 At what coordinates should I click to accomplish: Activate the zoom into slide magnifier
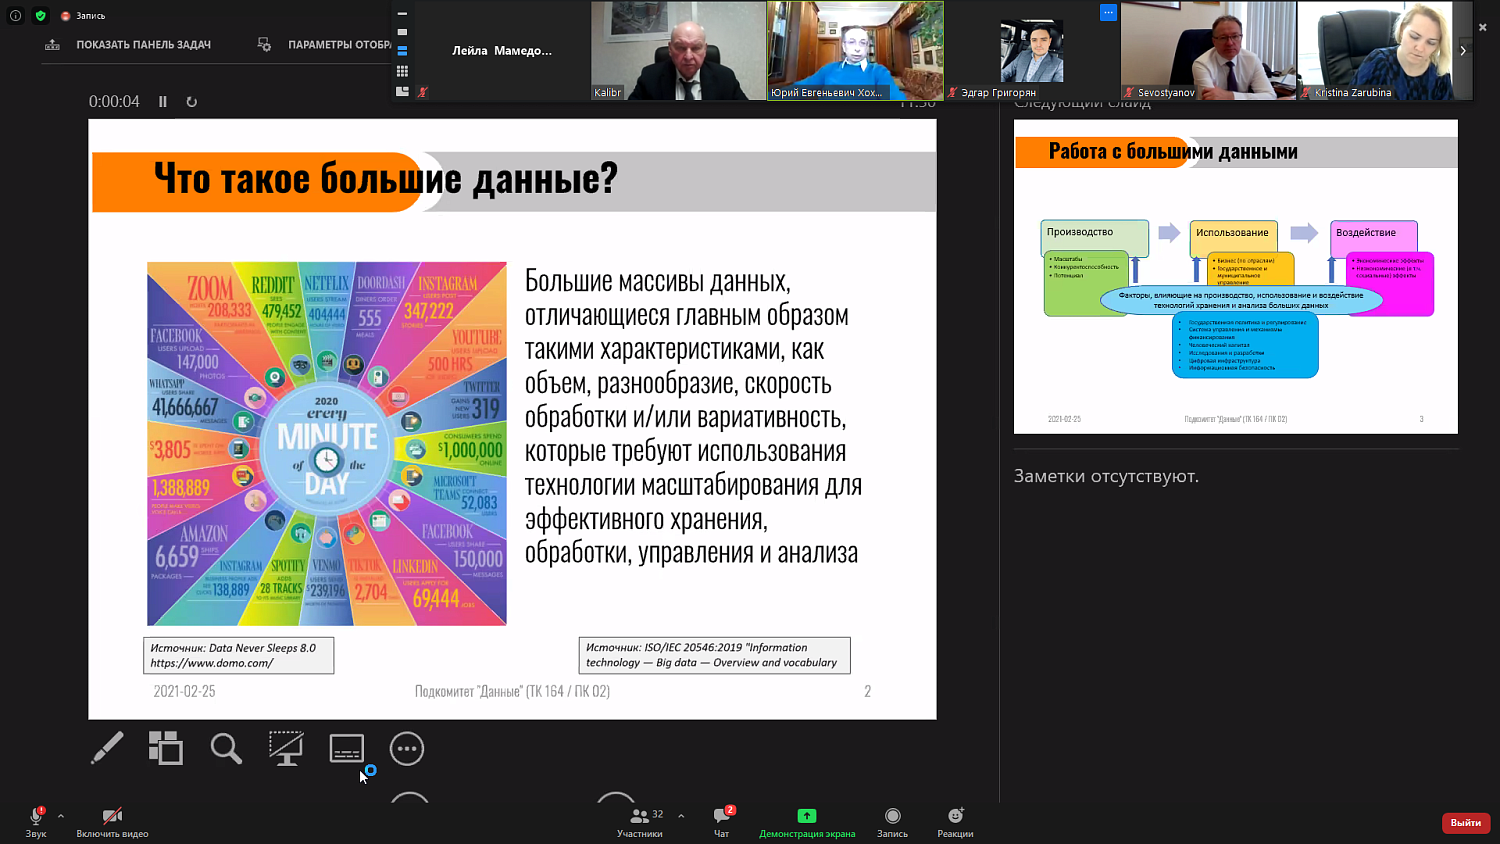click(226, 748)
